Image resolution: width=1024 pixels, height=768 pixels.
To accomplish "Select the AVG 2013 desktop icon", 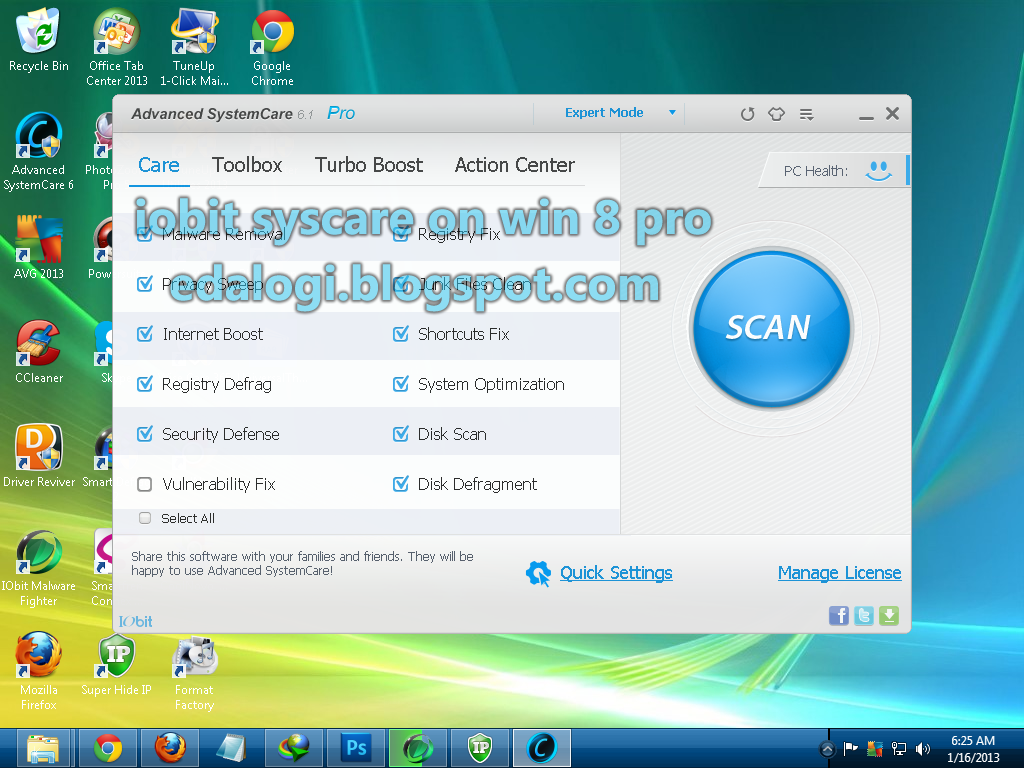I will tap(39, 248).
